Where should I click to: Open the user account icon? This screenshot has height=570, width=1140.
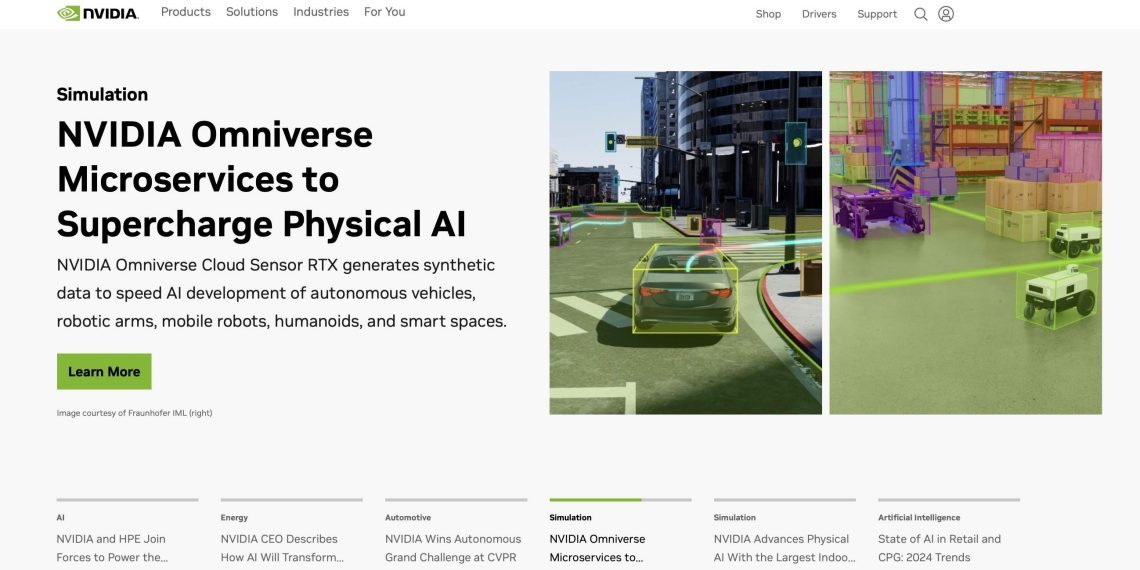[x=946, y=14]
